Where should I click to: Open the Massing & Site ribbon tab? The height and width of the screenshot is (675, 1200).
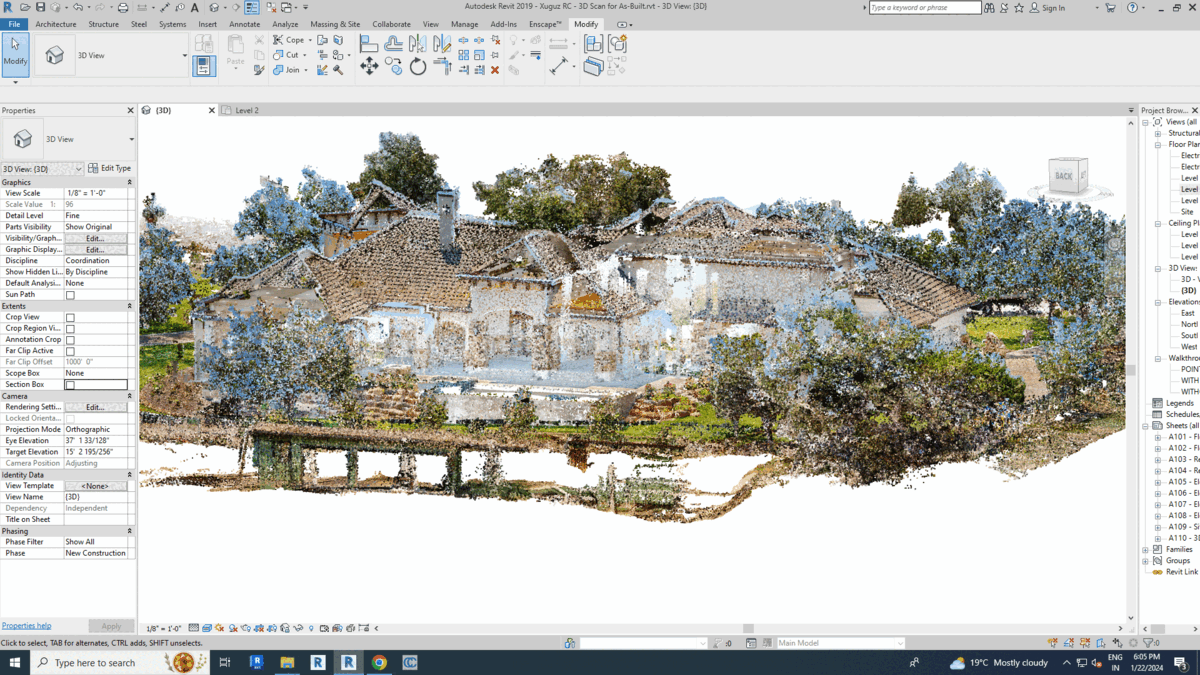pyautogui.click(x=334, y=24)
